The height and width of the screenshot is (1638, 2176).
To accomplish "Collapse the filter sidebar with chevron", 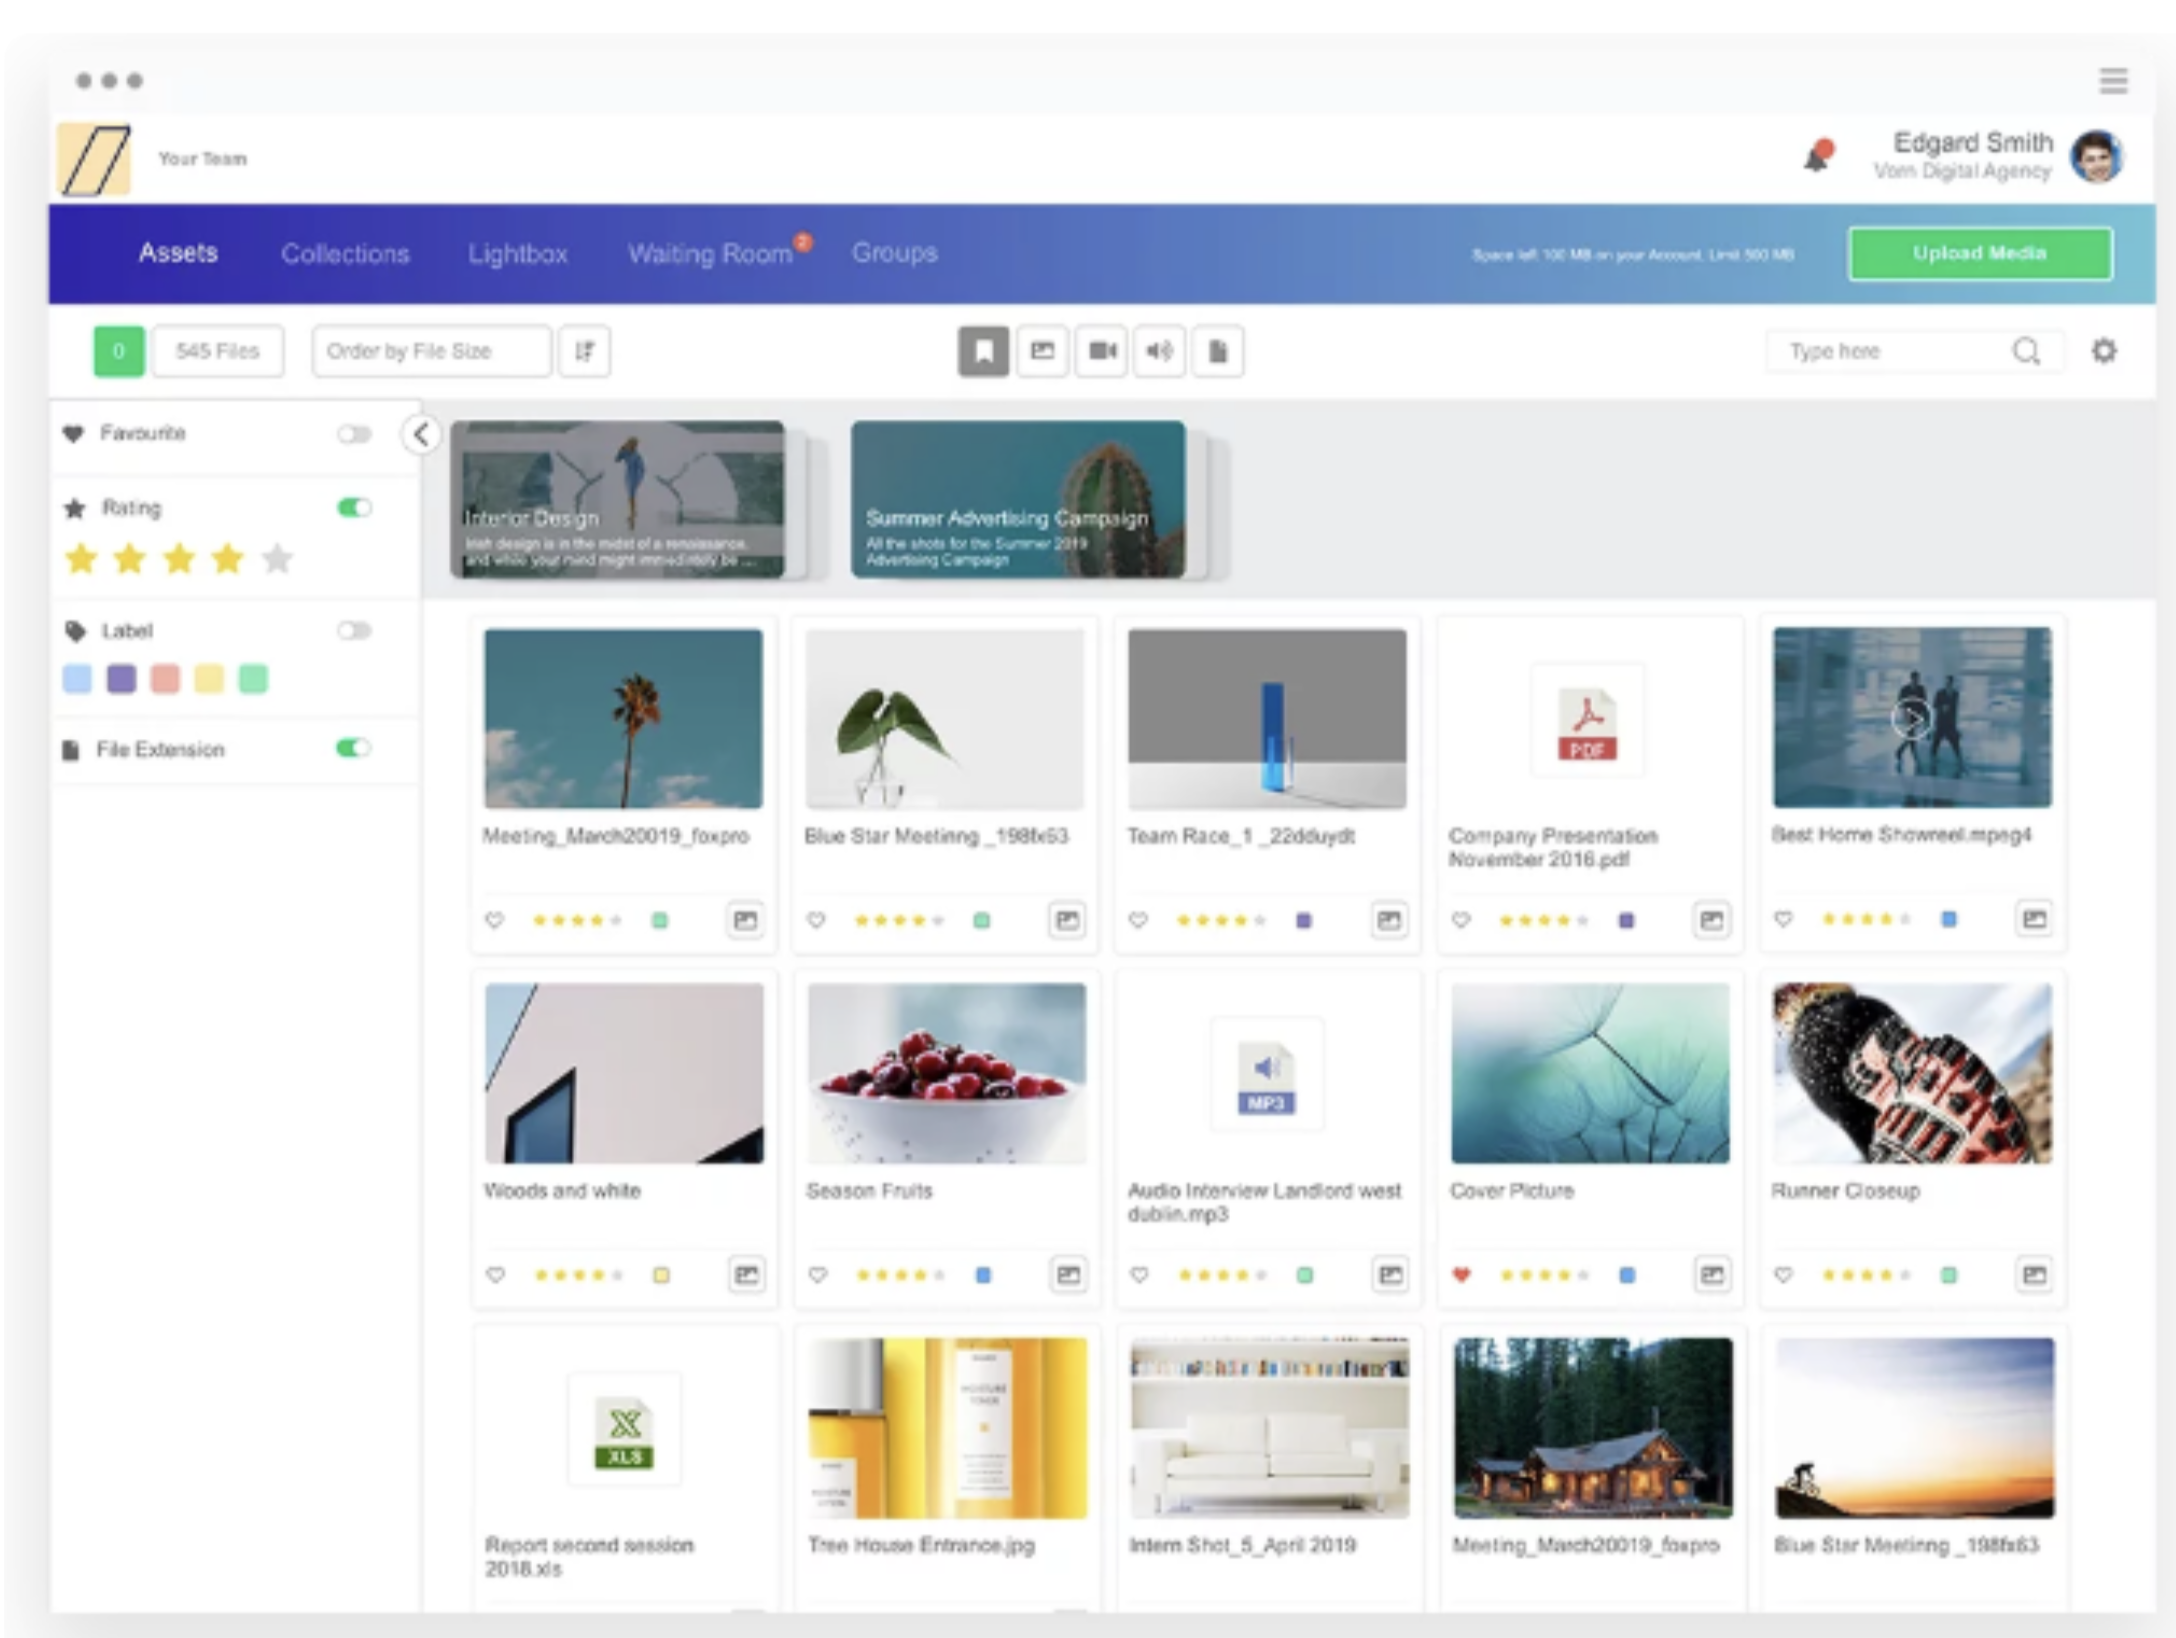I will coord(421,434).
